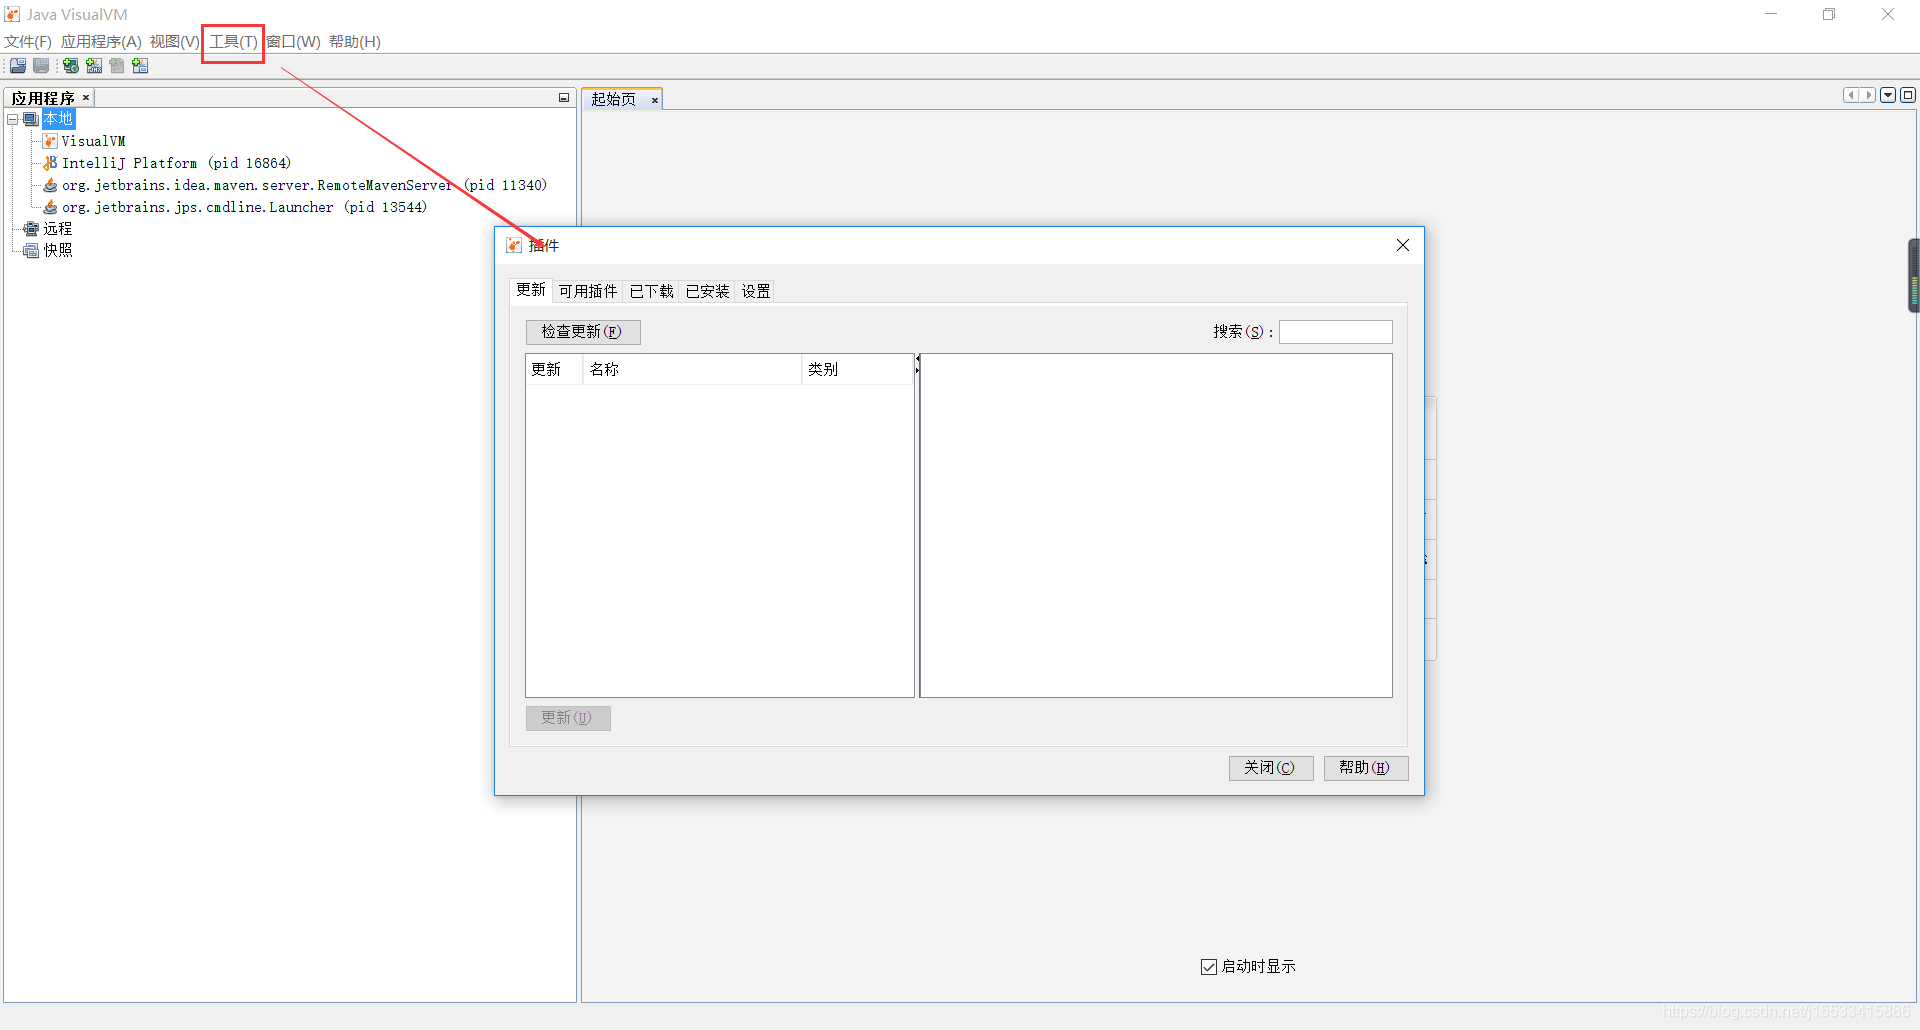This screenshot has width=1920, height=1030.
Task: Select the 远程 tree node
Action: tap(58, 229)
